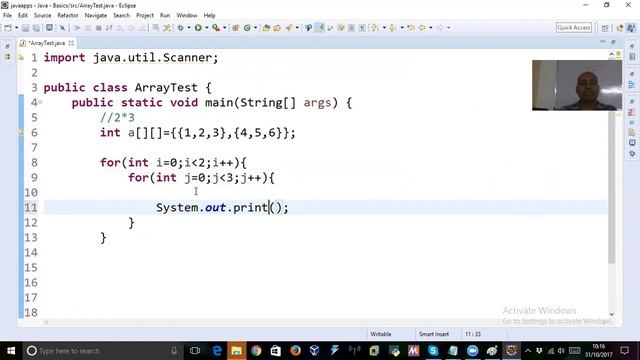This screenshot has width=640, height=360.
Task: Open the Run menu
Action: pyautogui.click(x=165, y=16)
